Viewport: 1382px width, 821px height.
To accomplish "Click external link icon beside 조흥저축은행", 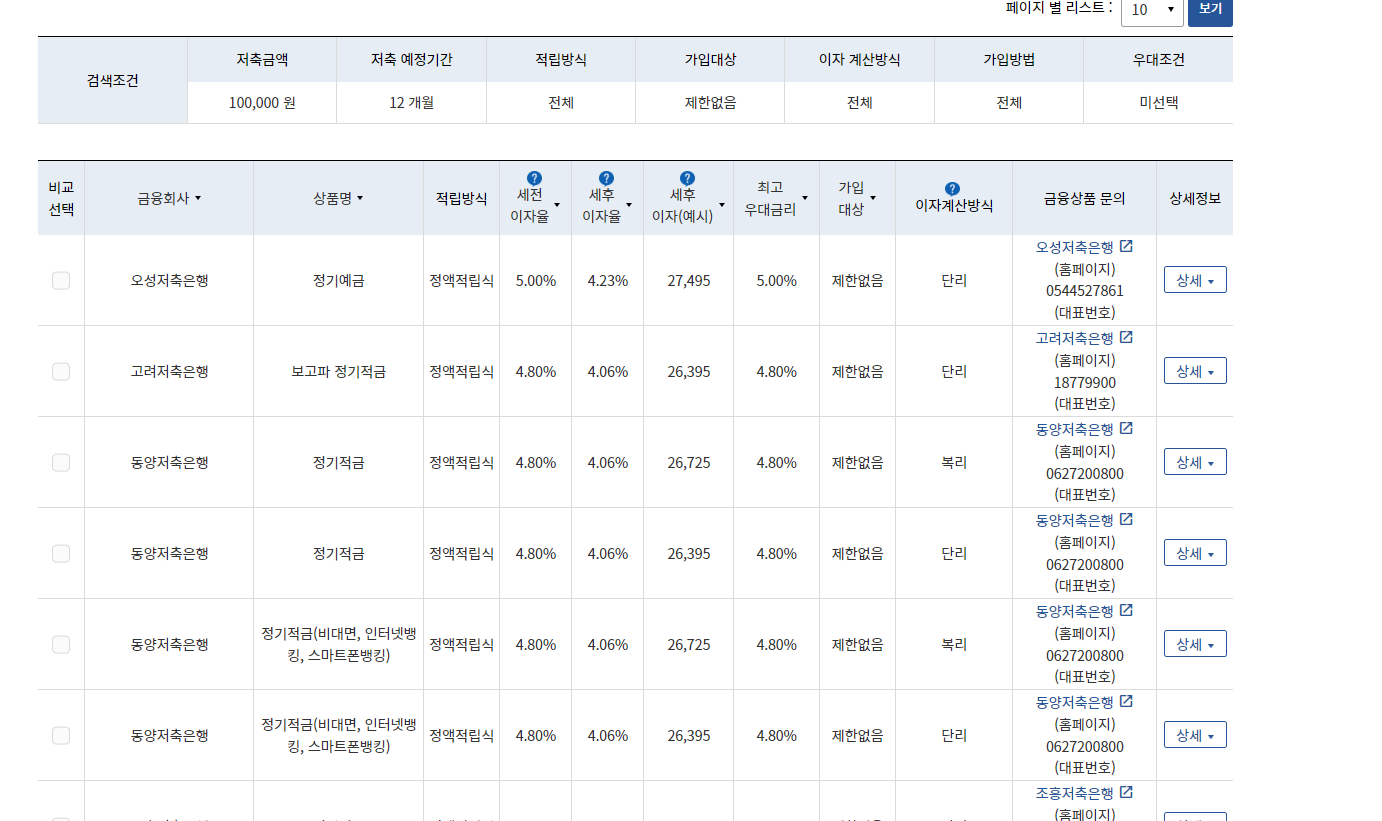I will tap(1126, 793).
